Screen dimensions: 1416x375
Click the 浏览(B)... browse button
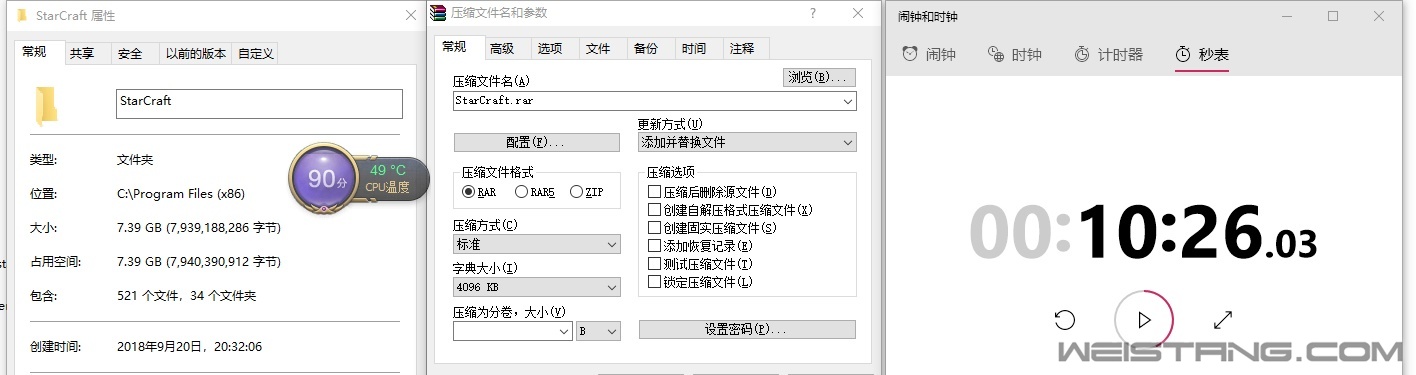819,77
